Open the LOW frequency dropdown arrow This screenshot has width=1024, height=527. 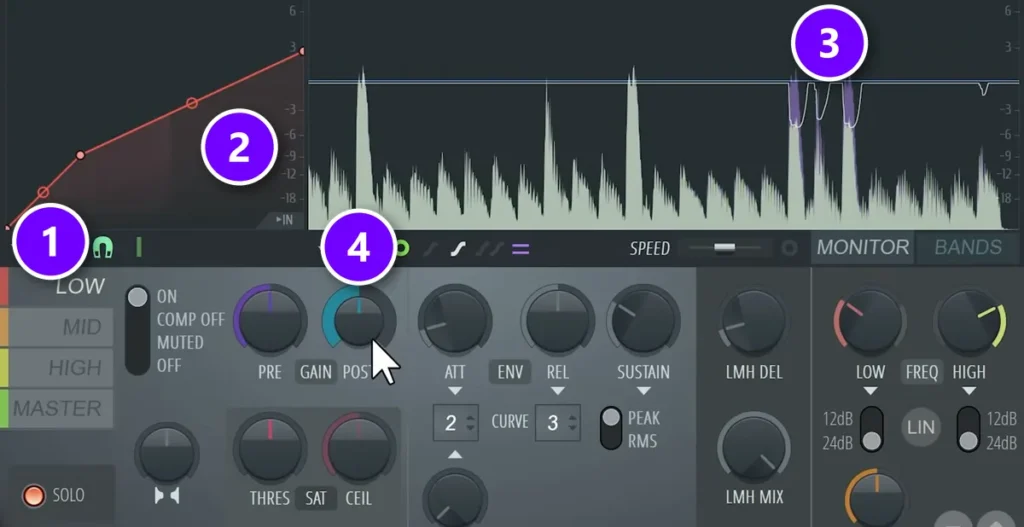(871, 391)
